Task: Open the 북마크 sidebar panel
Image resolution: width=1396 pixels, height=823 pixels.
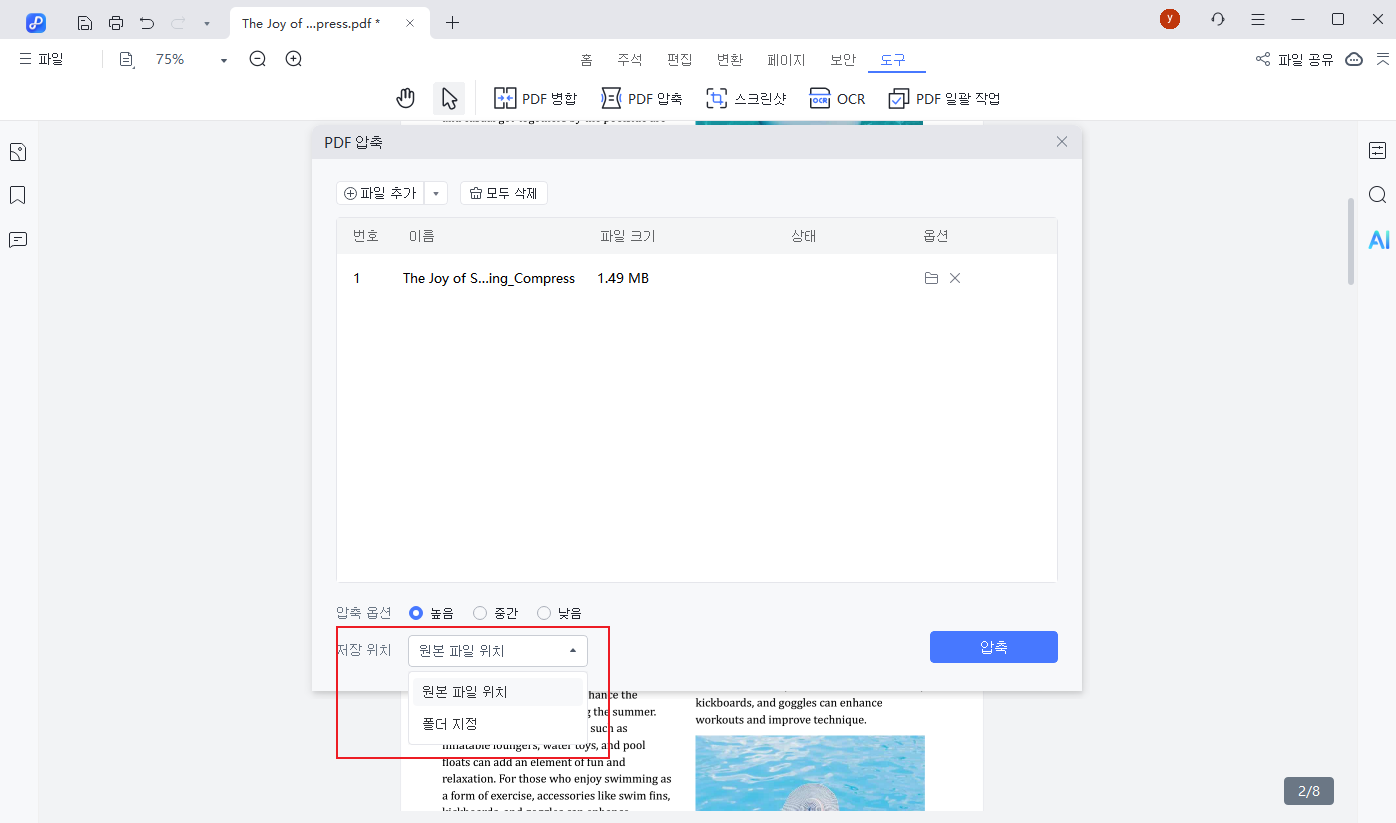Action: click(x=16, y=195)
